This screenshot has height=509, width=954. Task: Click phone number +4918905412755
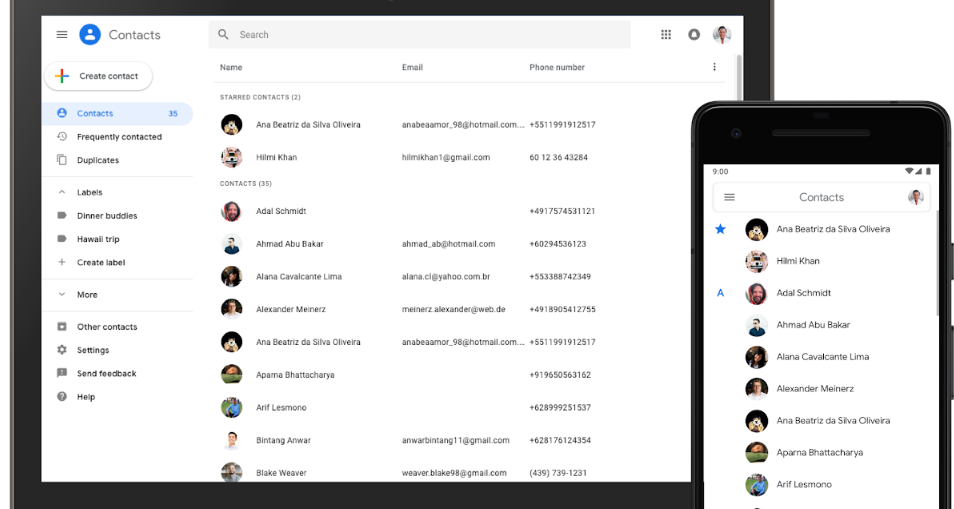coord(562,310)
